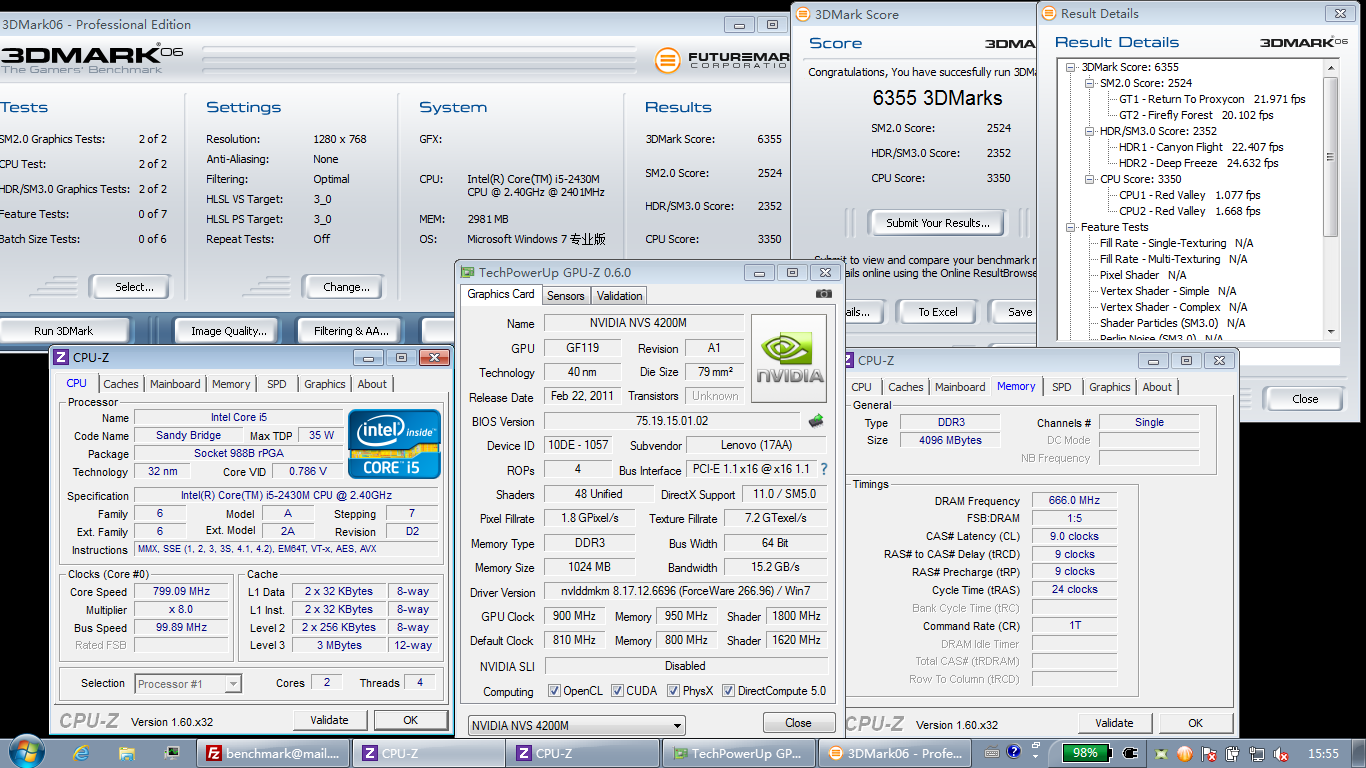The image size is (1366, 768).
Task: Toggle the PhysX checkbox
Action: (x=674, y=691)
